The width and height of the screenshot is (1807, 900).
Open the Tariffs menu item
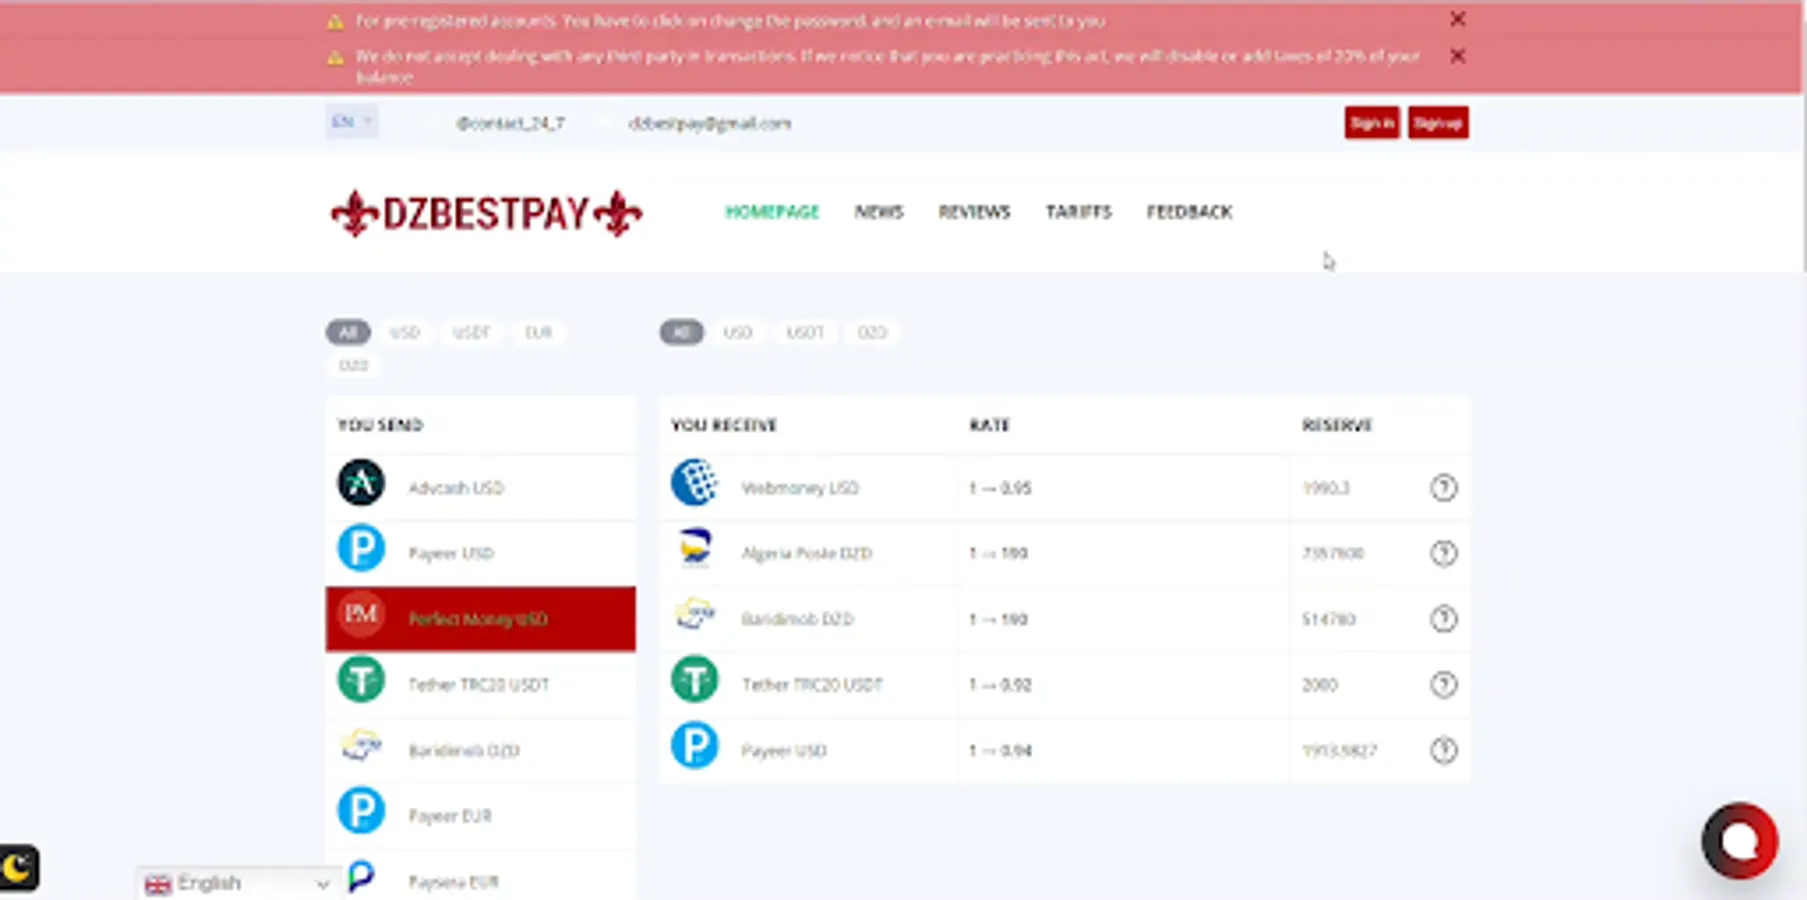click(1078, 212)
